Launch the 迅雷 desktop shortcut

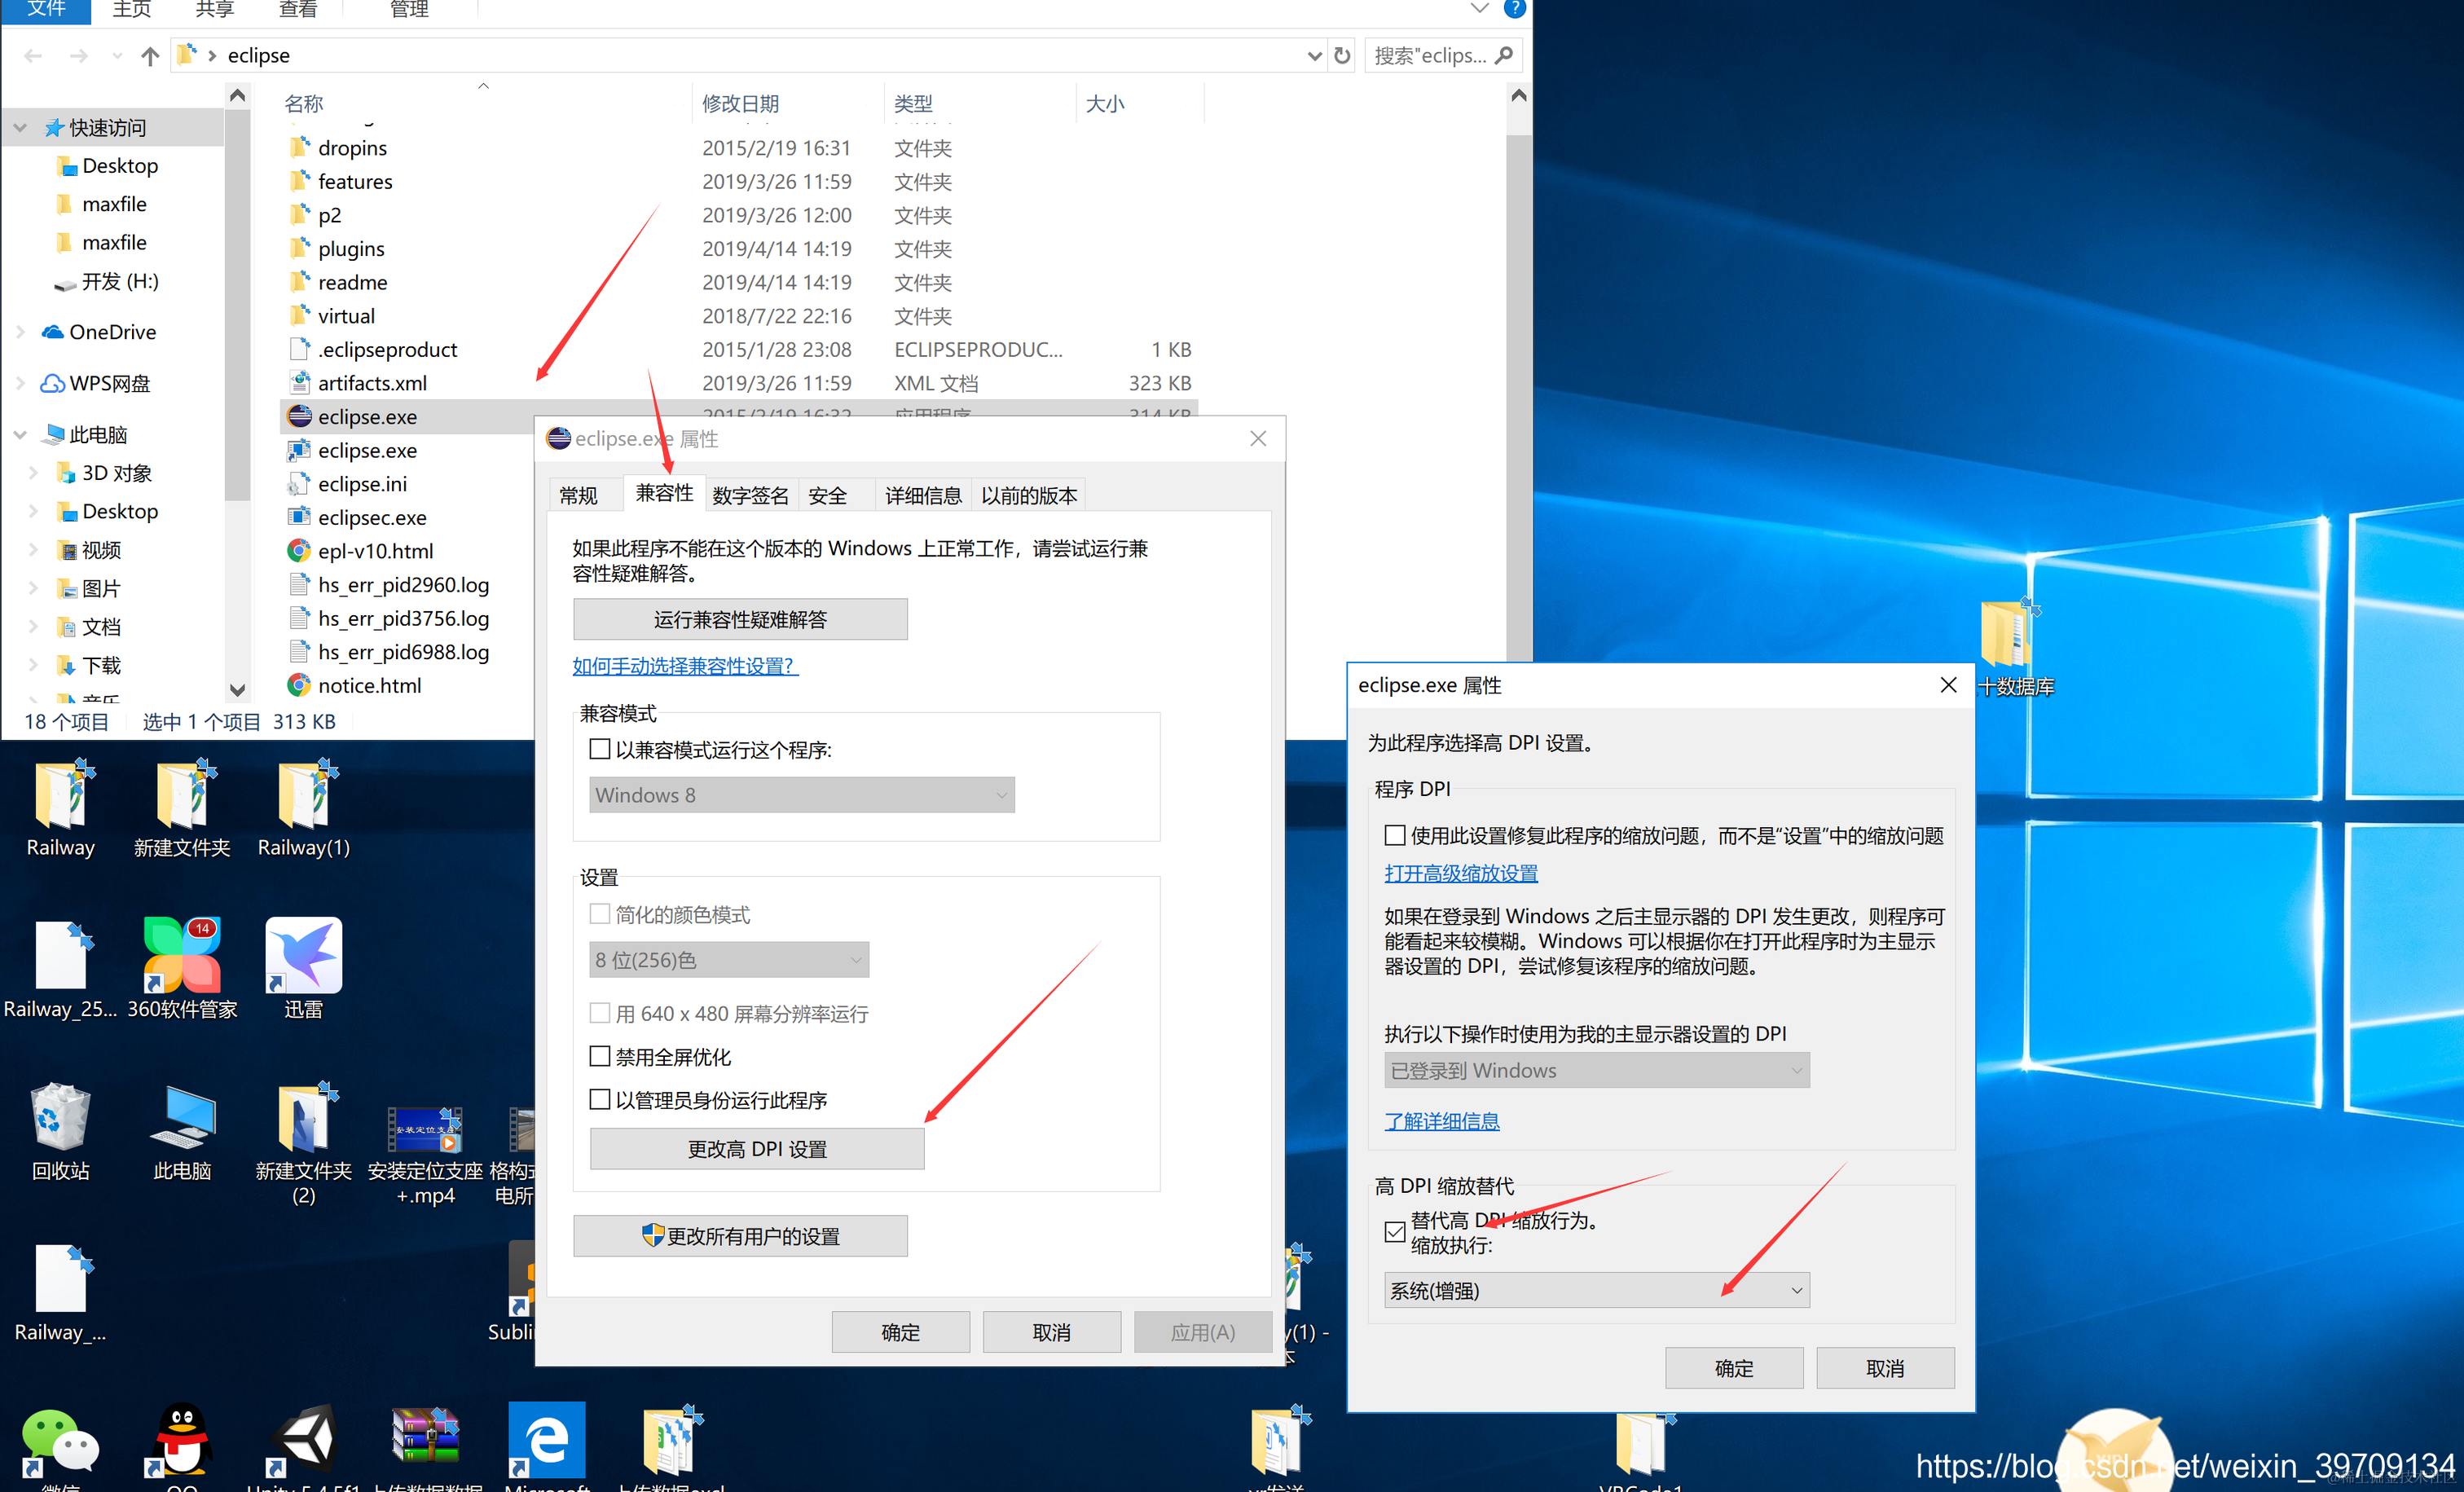pos(303,955)
